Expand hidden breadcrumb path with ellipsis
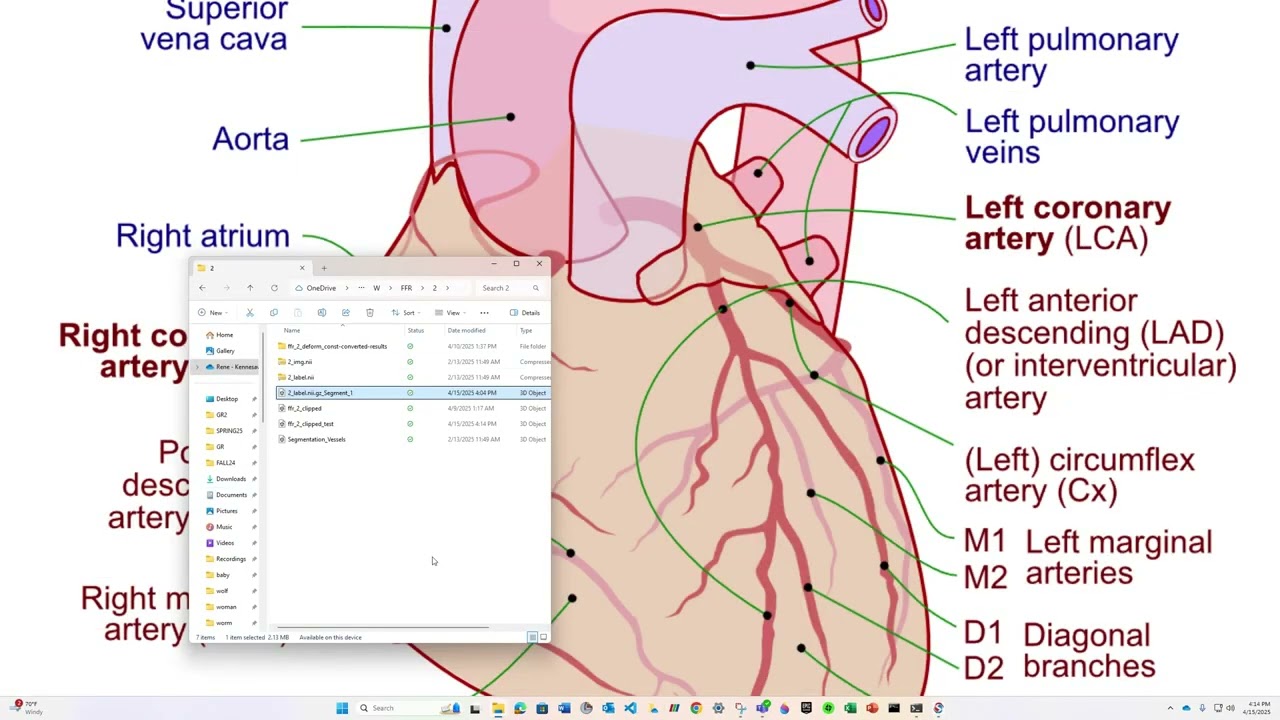Image resolution: width=1280 pixels, height=720 pixels. (x=361, y=288)
